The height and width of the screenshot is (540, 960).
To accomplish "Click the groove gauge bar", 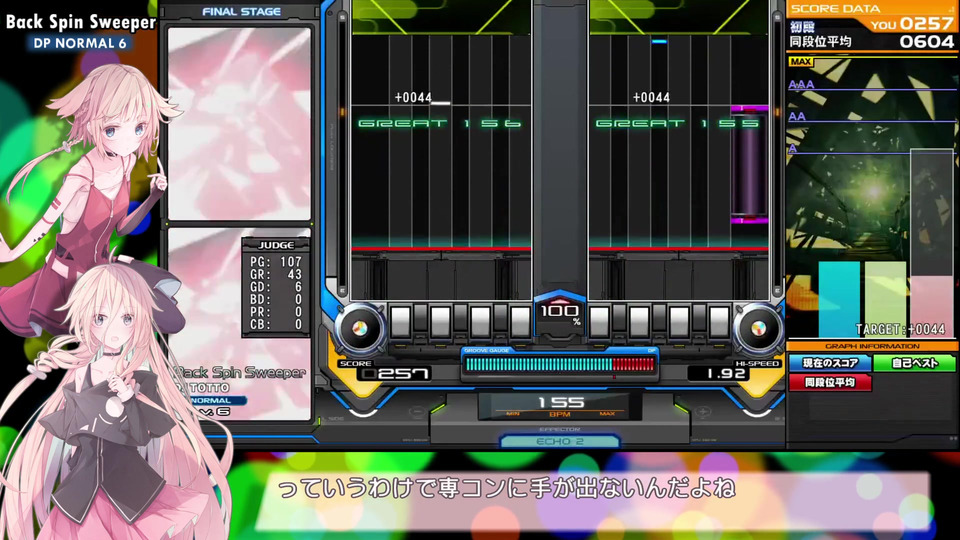I will coord(560,365).
